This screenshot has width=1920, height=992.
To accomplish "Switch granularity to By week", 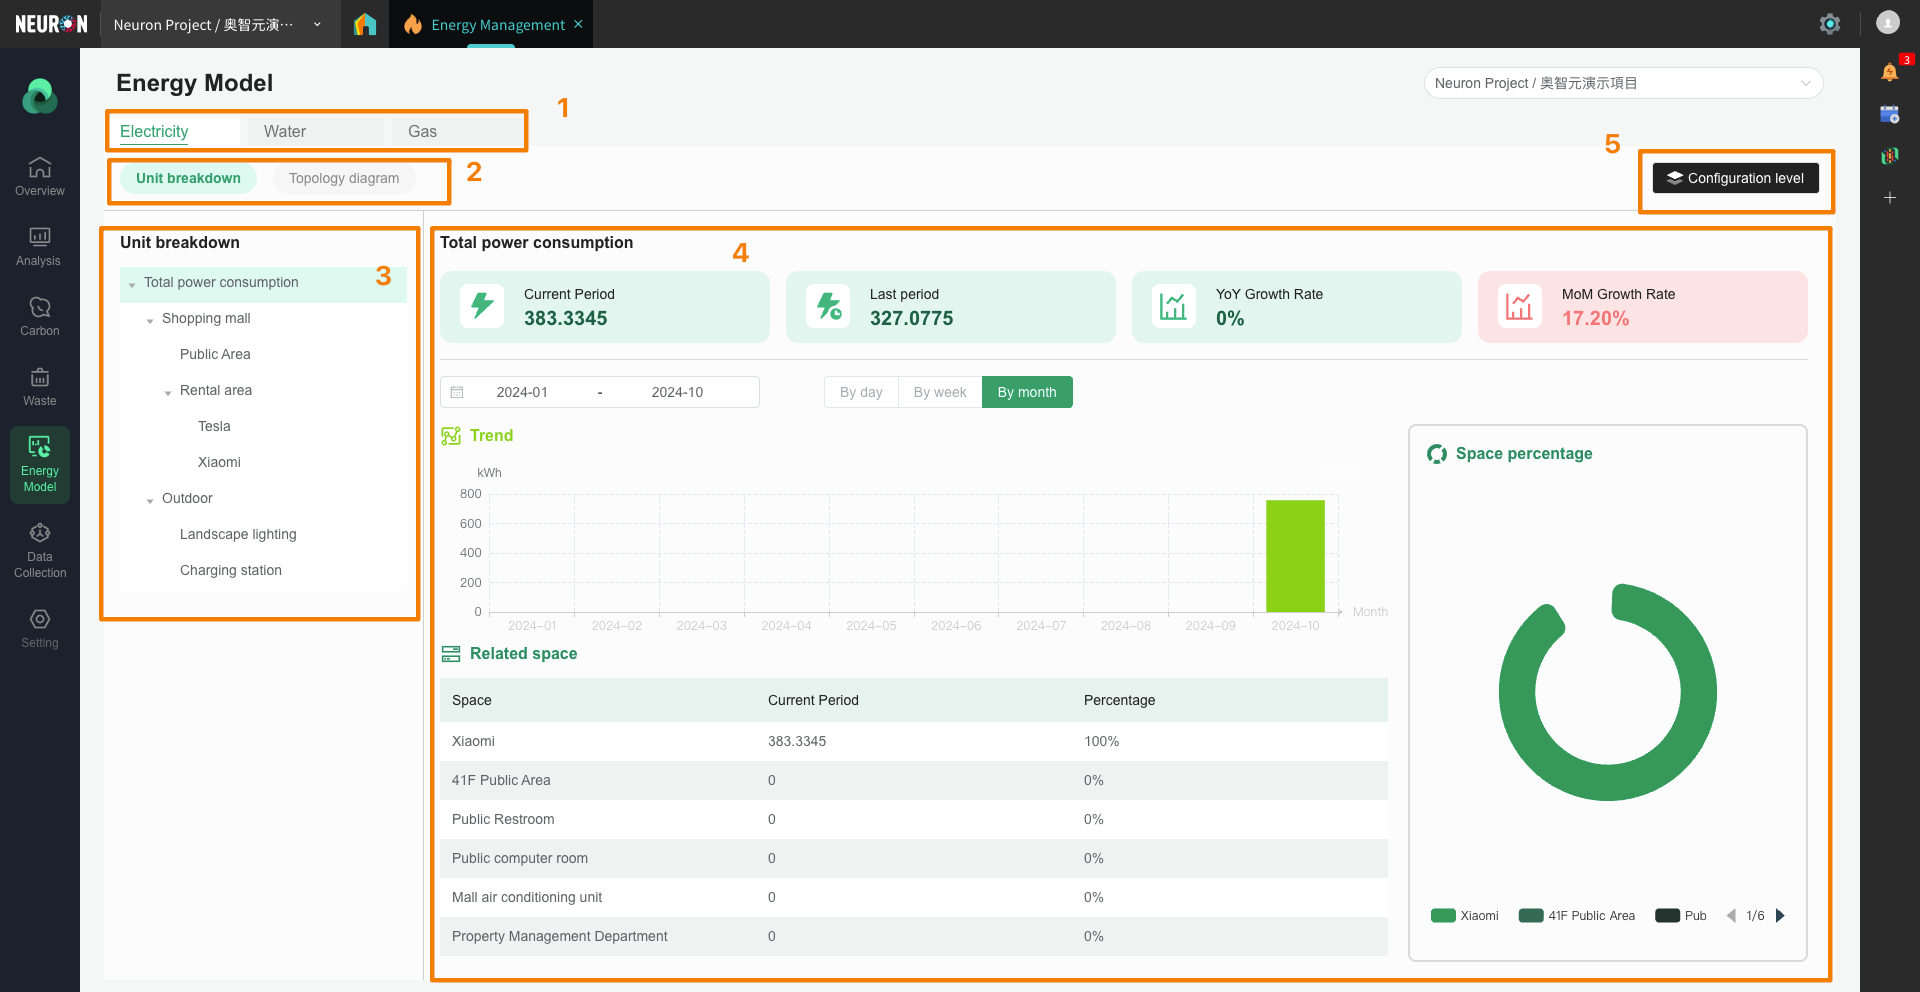I will 939,392.
